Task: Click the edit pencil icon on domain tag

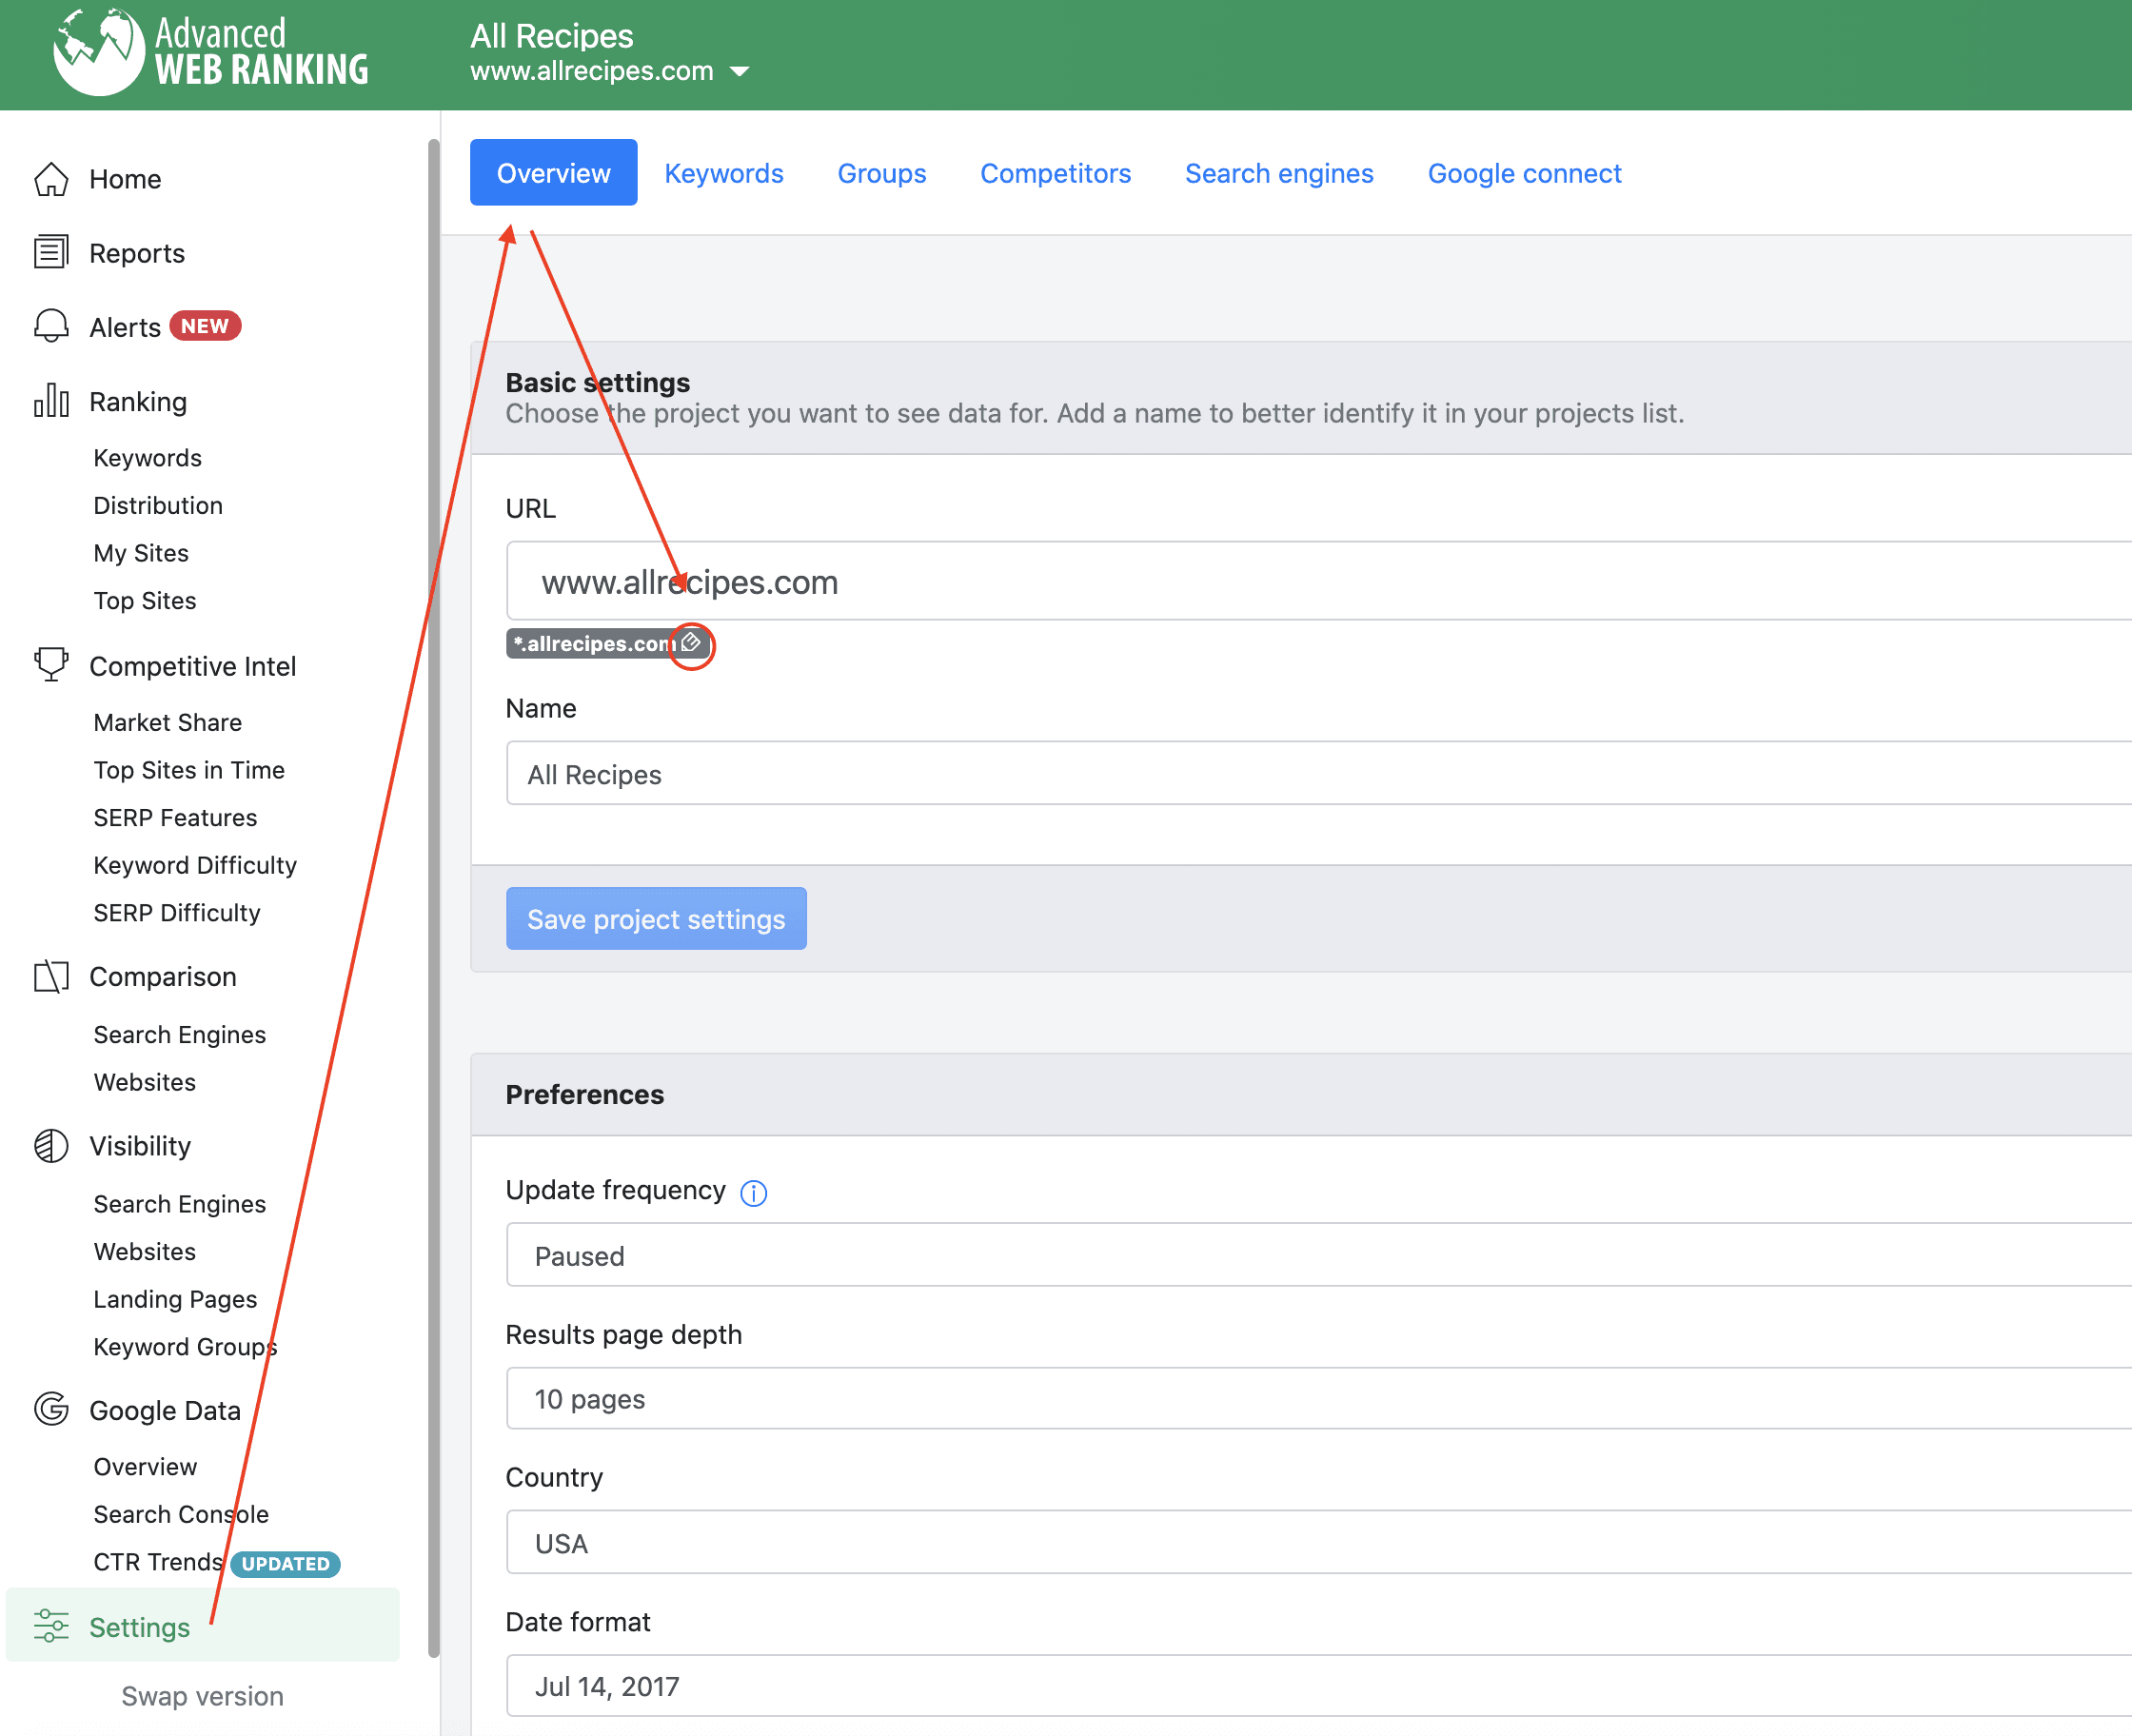Action: [x=691, y=643]
